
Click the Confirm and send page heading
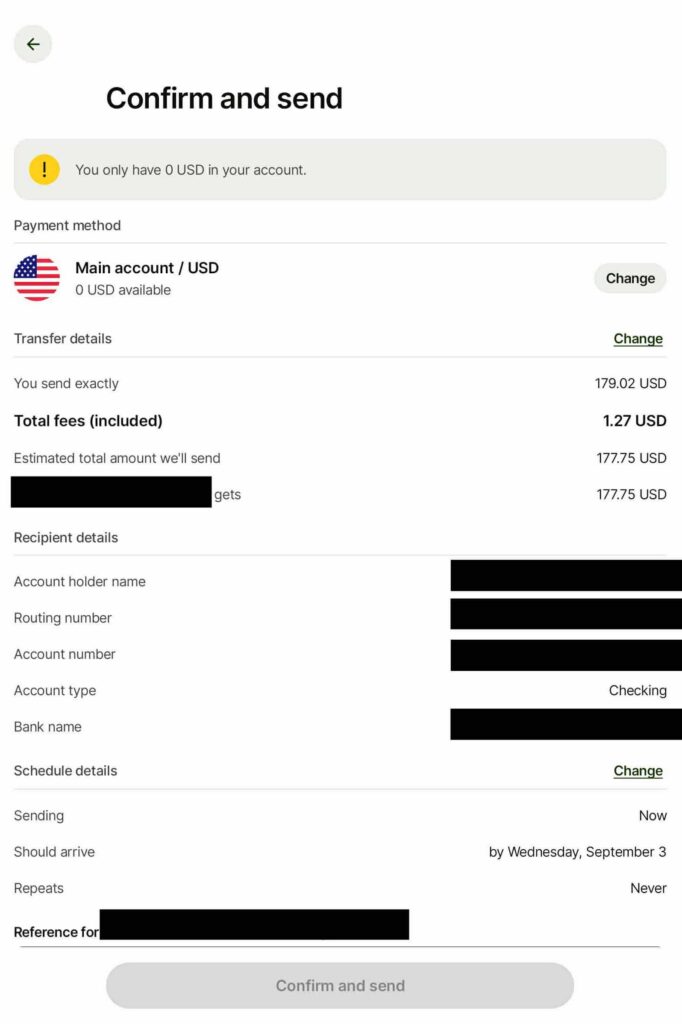(x=224, y=98)
